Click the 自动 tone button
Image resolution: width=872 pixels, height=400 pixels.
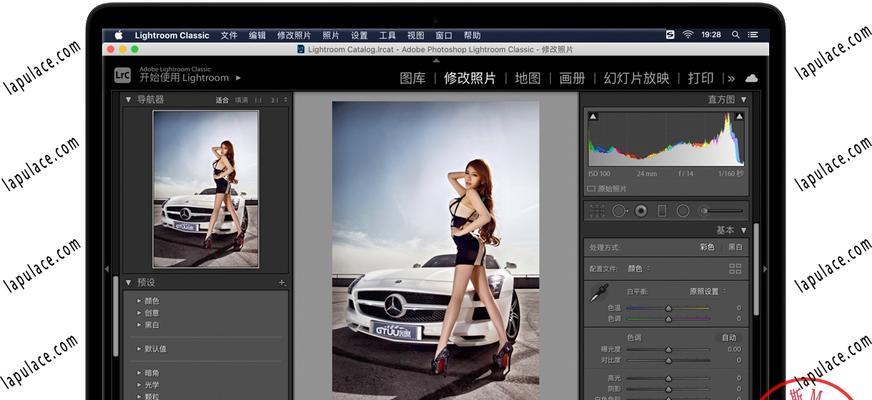729,338
